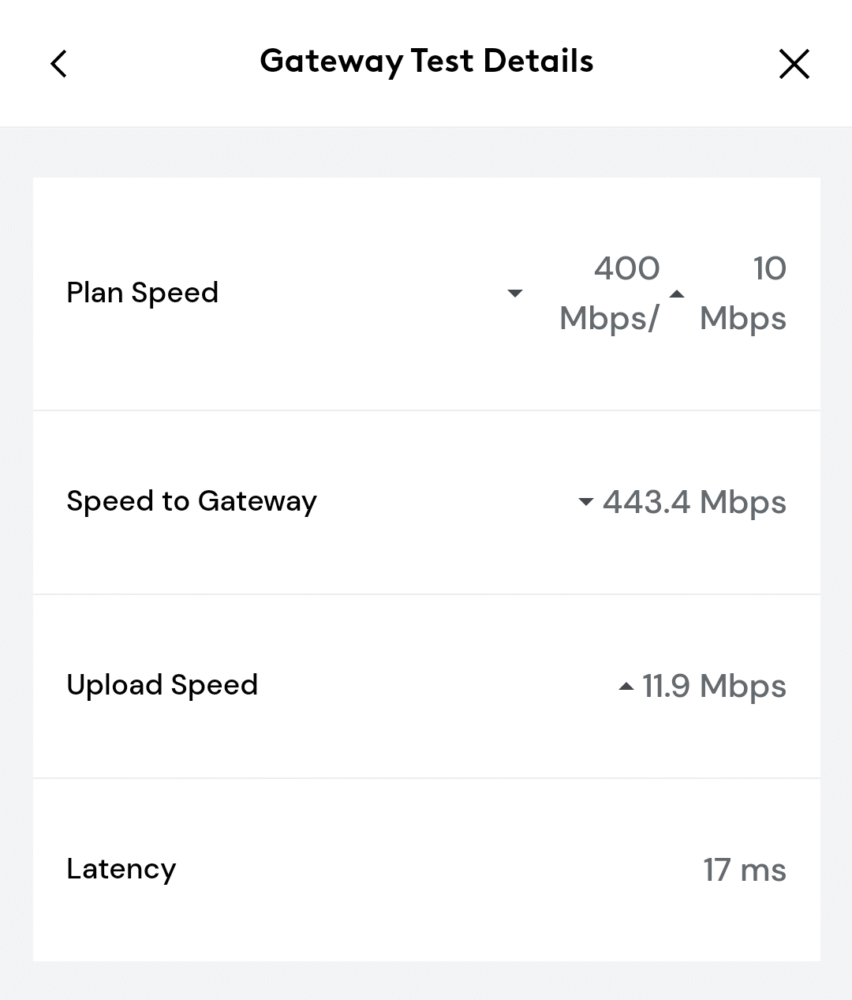Click the down arrow before 443.4 Mbps
The height and width of the screenshot is (1000, 852).
(585, 502)
